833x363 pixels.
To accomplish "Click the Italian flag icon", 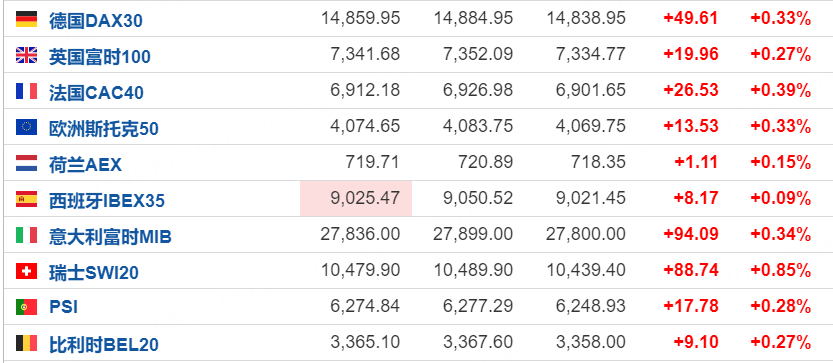I will [26, 235].
